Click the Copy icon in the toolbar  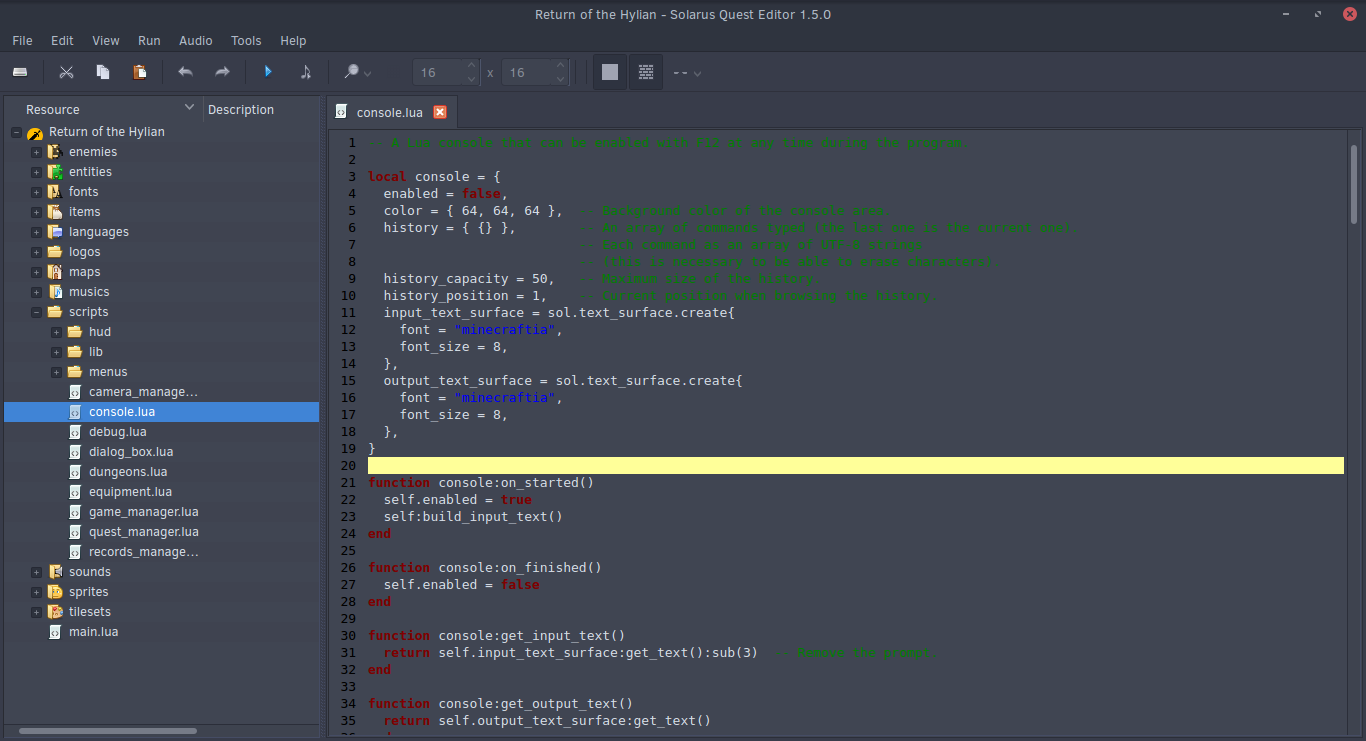(x=103, y=72)
